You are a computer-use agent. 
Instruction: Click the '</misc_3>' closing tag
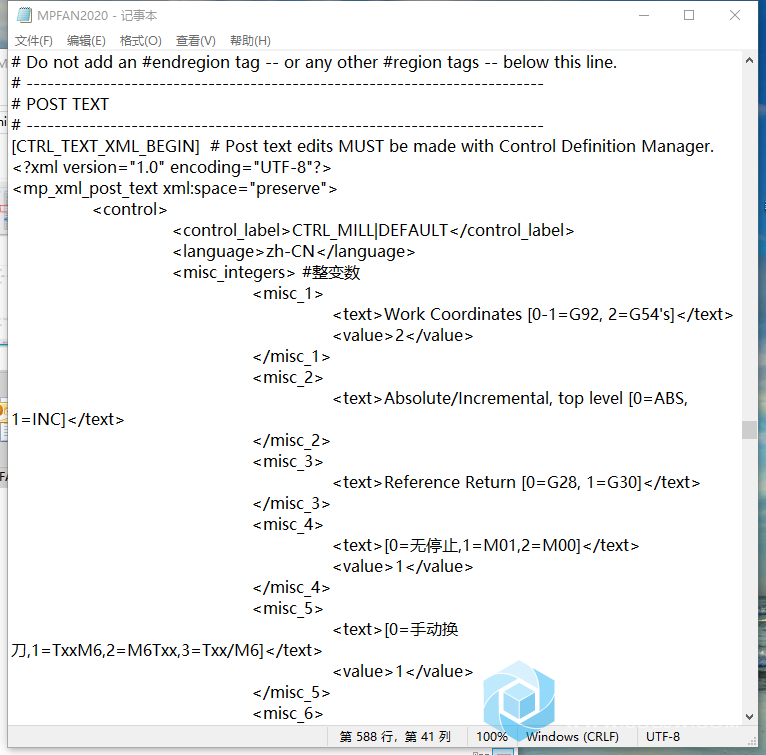tap(291, 503)
